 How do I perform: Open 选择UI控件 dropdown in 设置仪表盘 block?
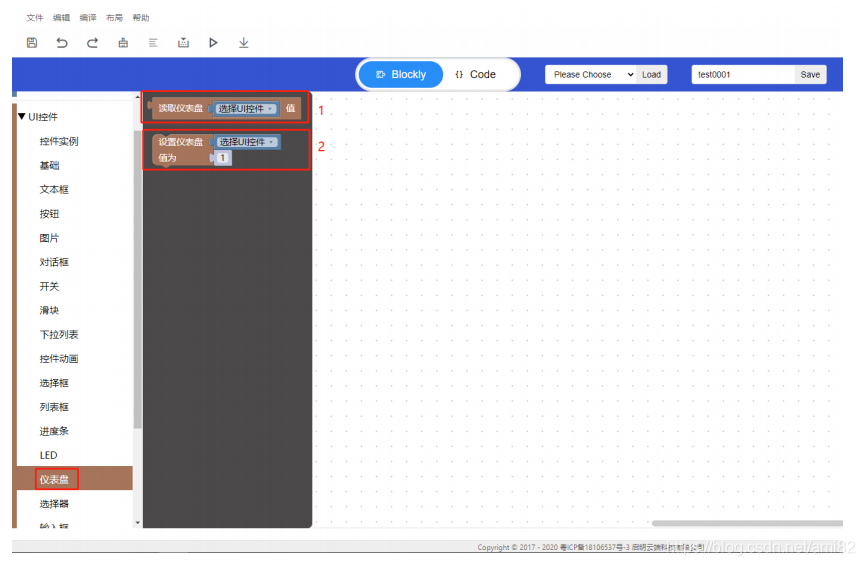pyautogui.click(x=247, y=142)
